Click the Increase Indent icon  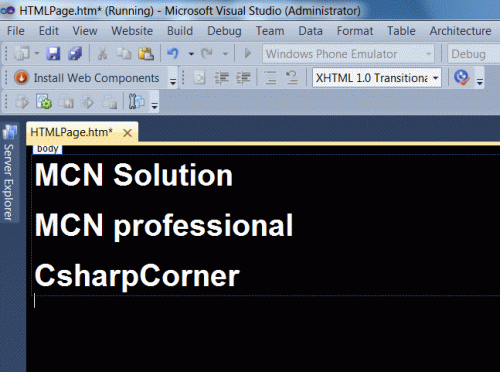[x=243, y=78]
